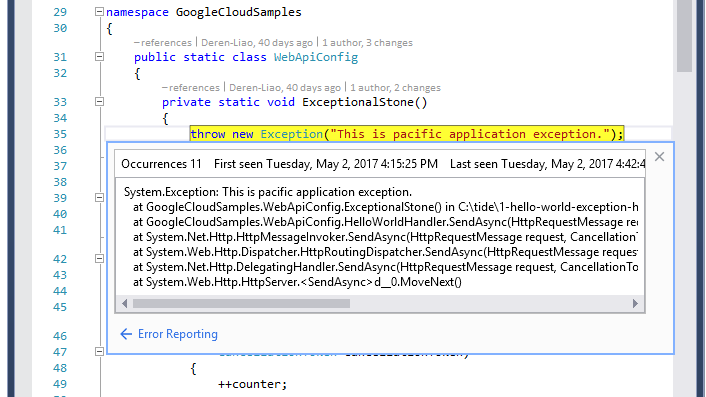Close the exception details popup
This screenshot has width=706, height=397.
(x=659, y=157)
